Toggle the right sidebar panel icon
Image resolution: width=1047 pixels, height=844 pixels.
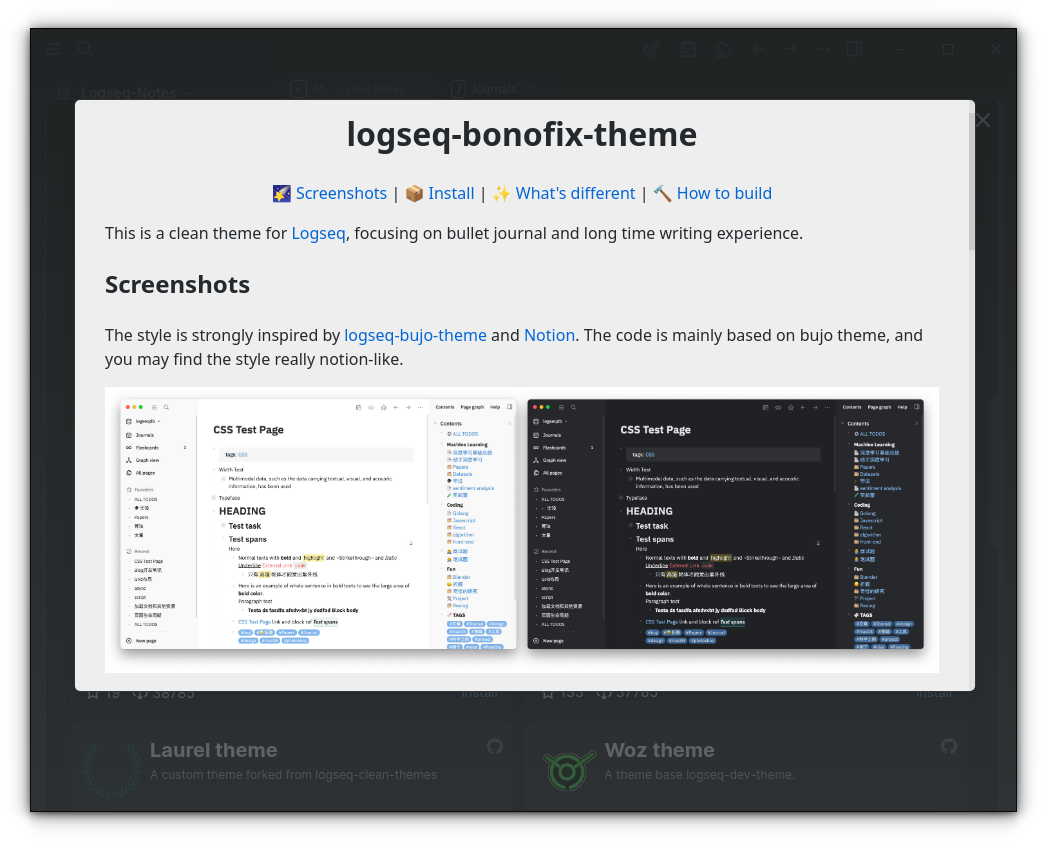point(853,48)
